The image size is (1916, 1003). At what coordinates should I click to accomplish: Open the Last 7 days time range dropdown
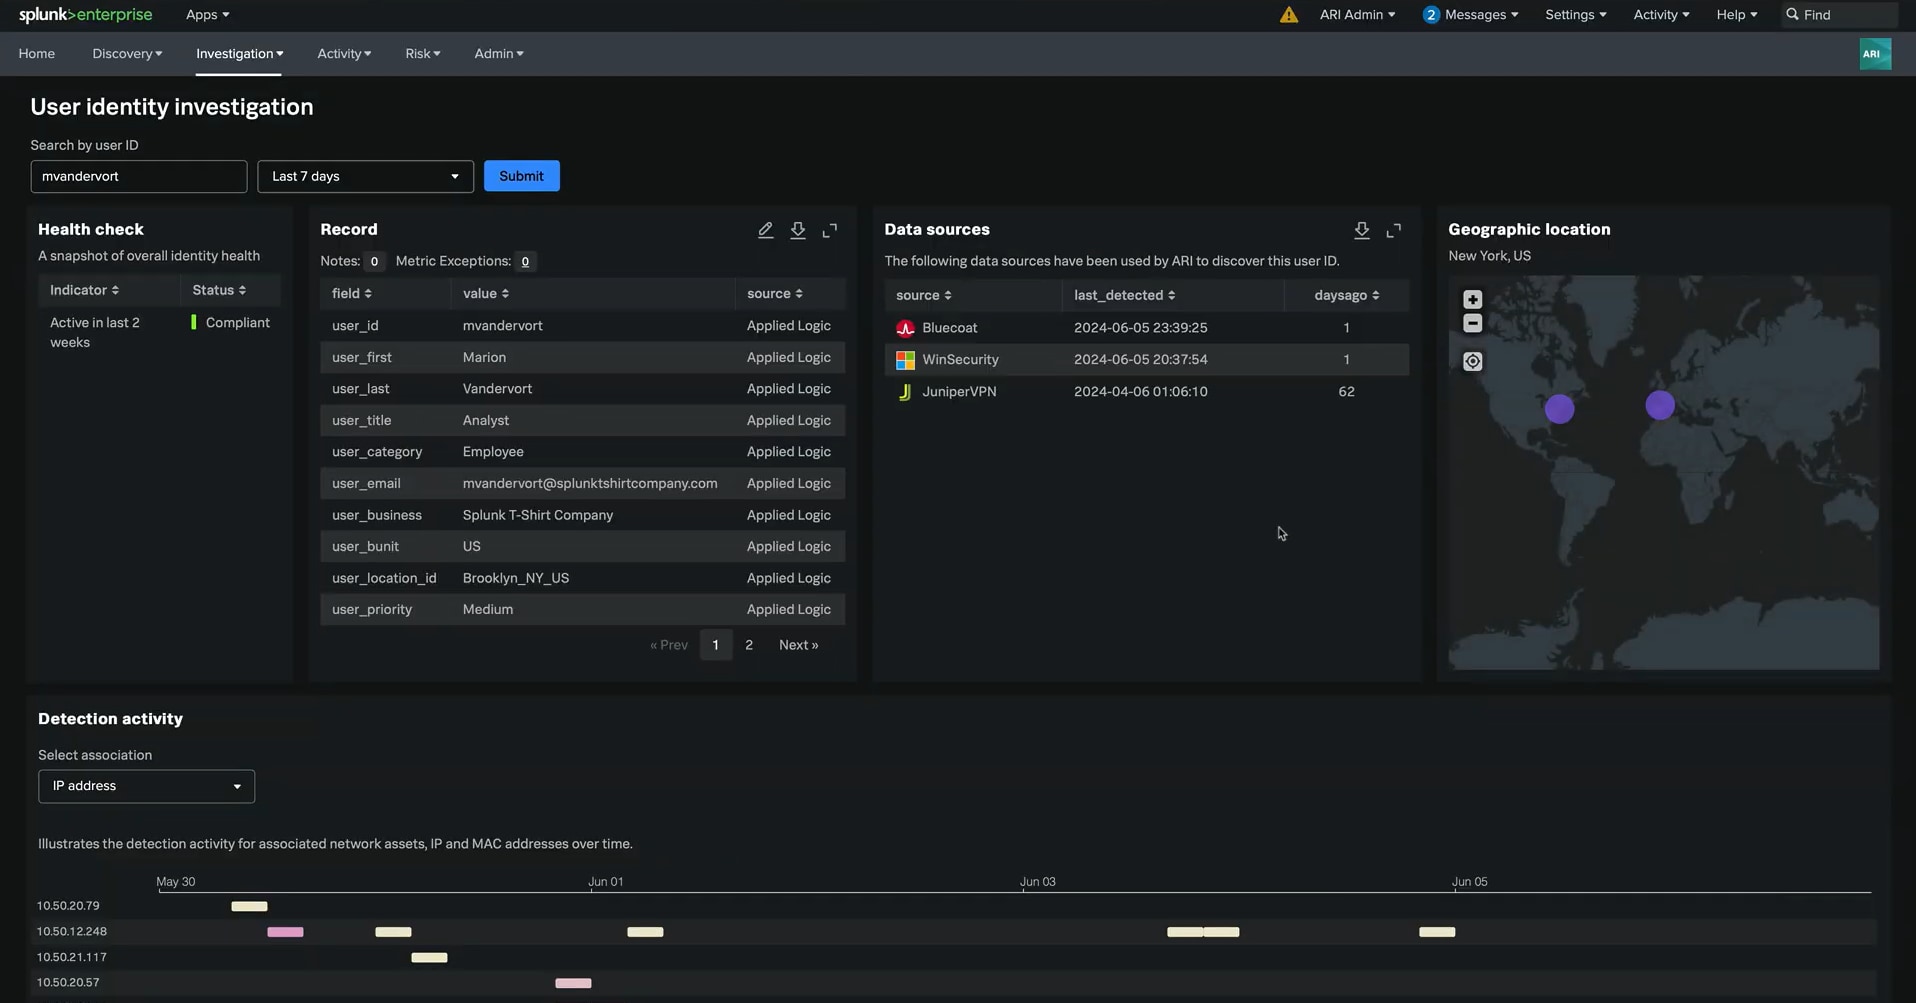(365, 176)
